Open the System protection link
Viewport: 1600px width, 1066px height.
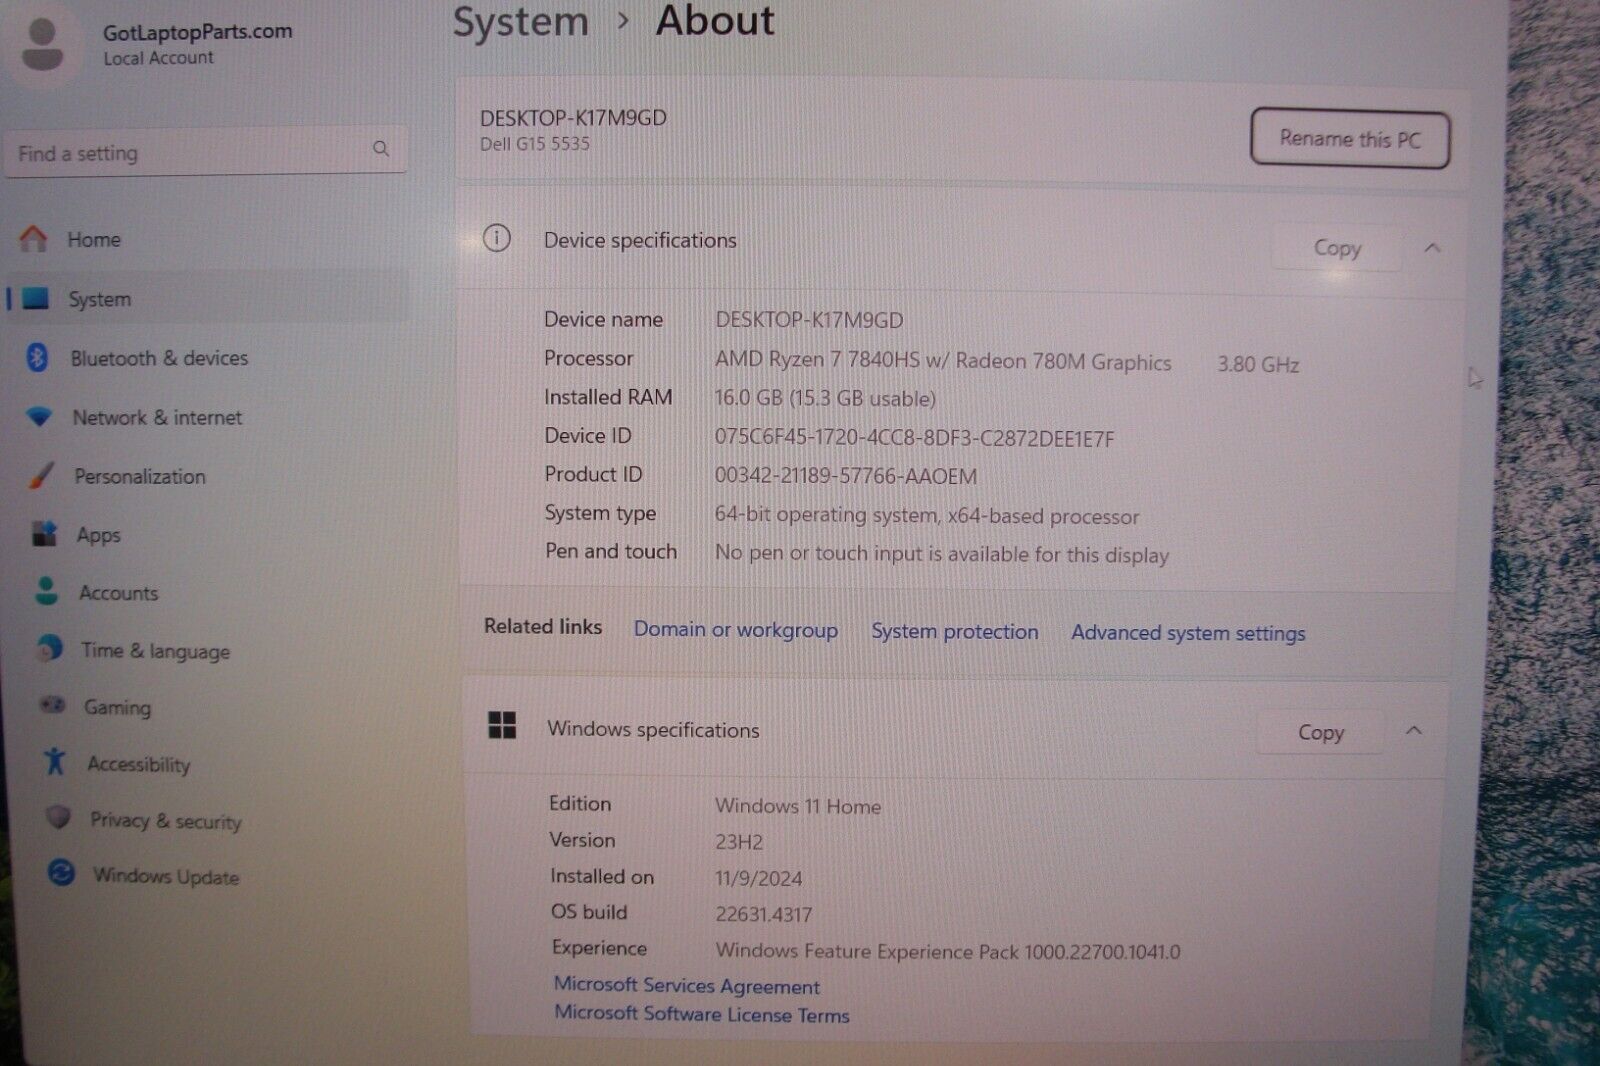[x=955, y=632]
